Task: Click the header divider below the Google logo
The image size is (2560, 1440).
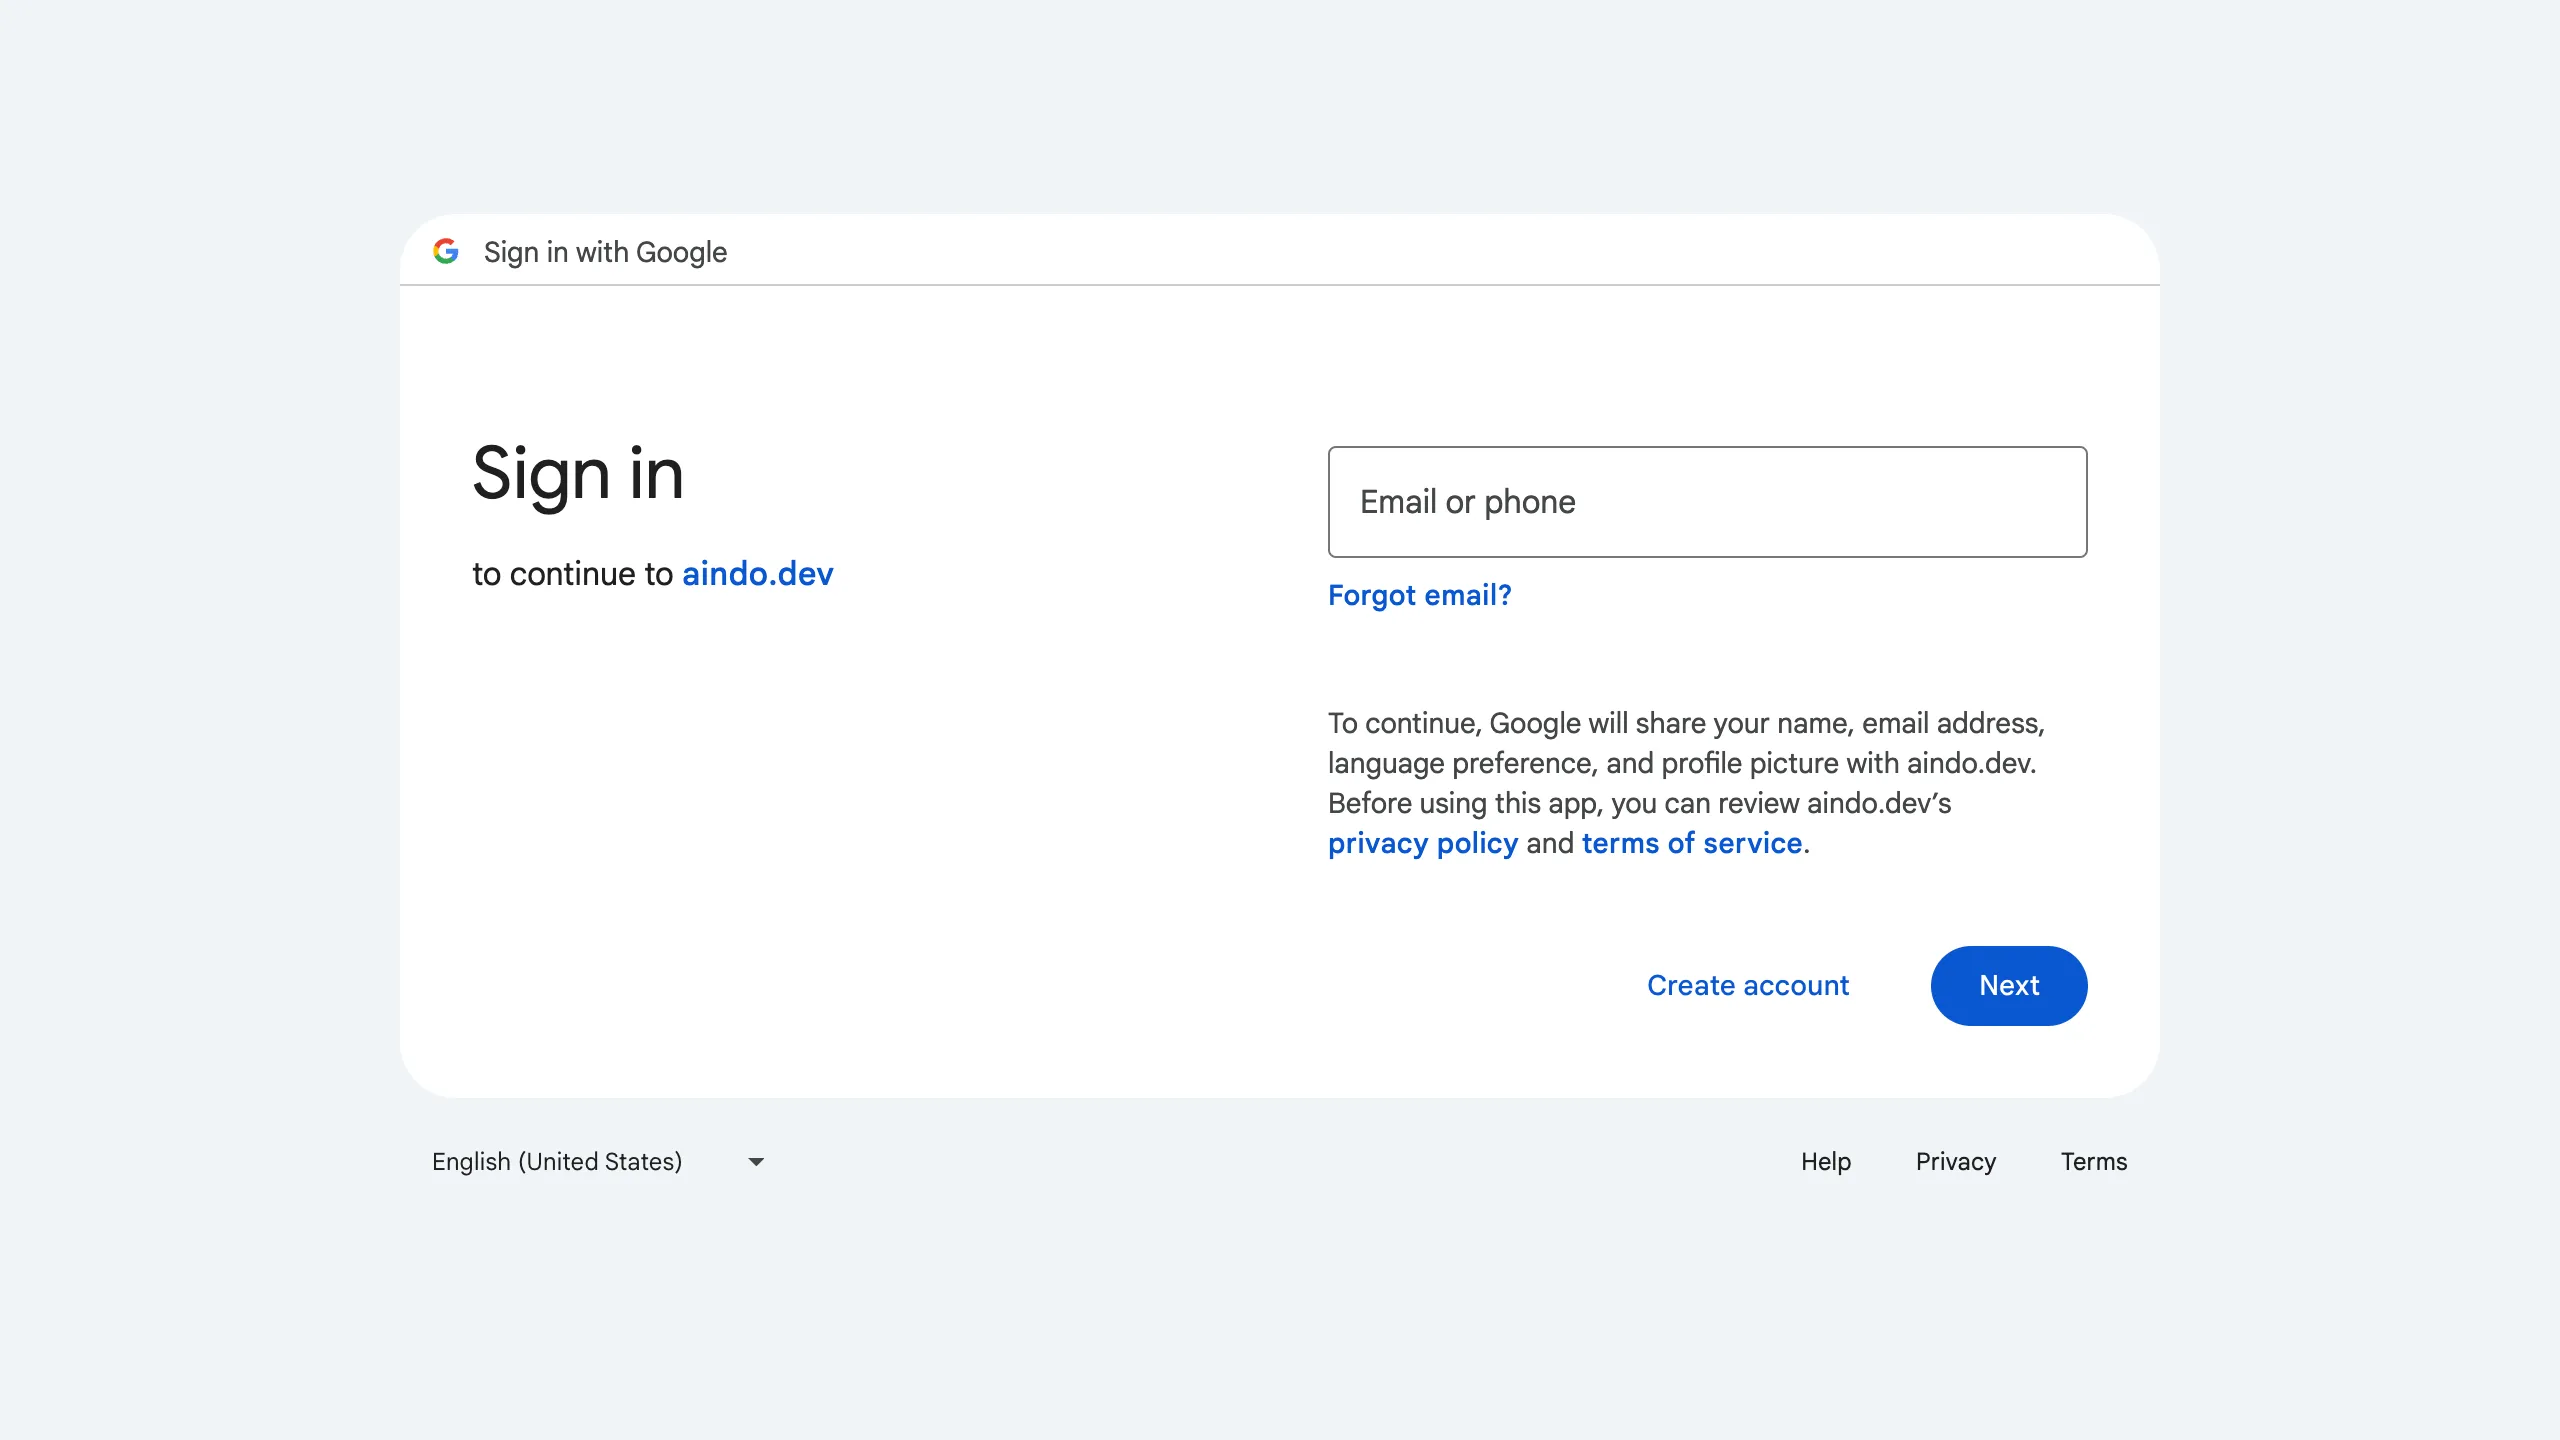Action: click(1280, 285)
